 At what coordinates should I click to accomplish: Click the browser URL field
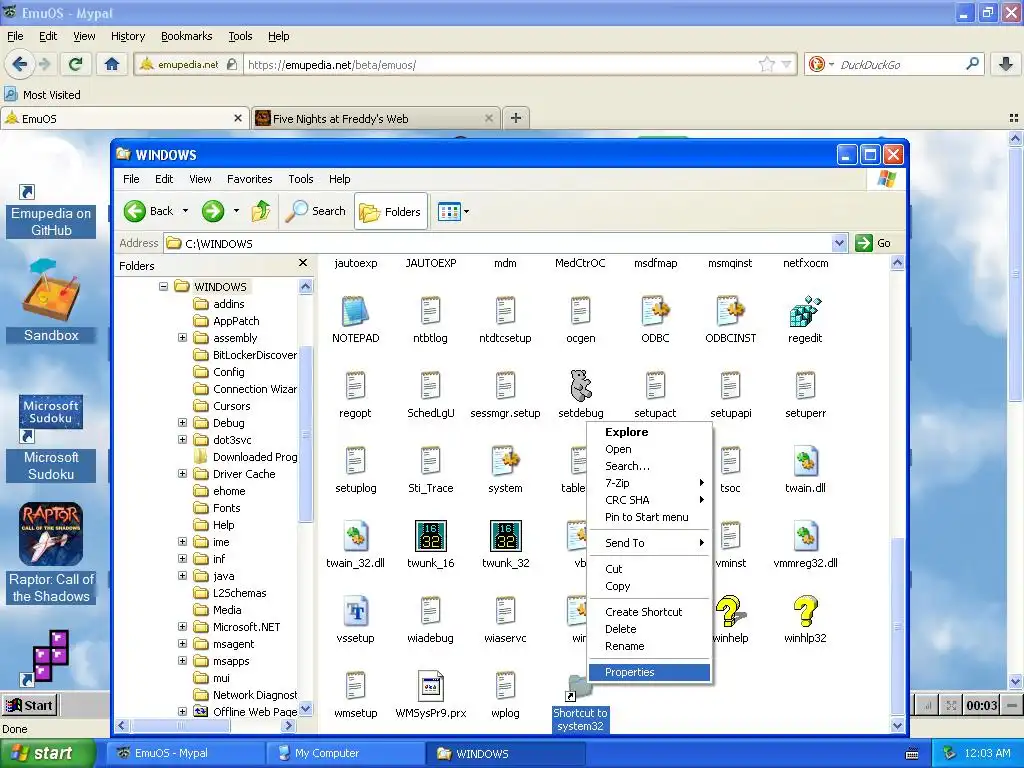tap(500, 64)
